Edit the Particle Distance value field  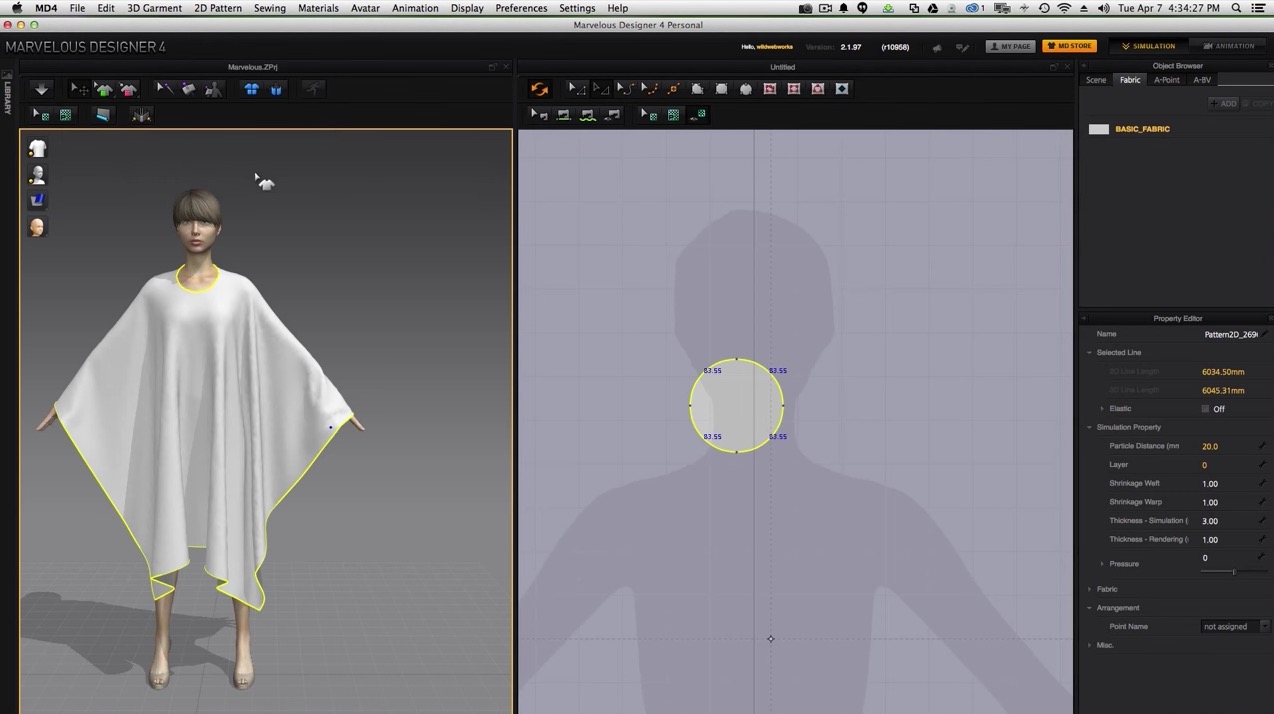click(x=1210, y=446)
